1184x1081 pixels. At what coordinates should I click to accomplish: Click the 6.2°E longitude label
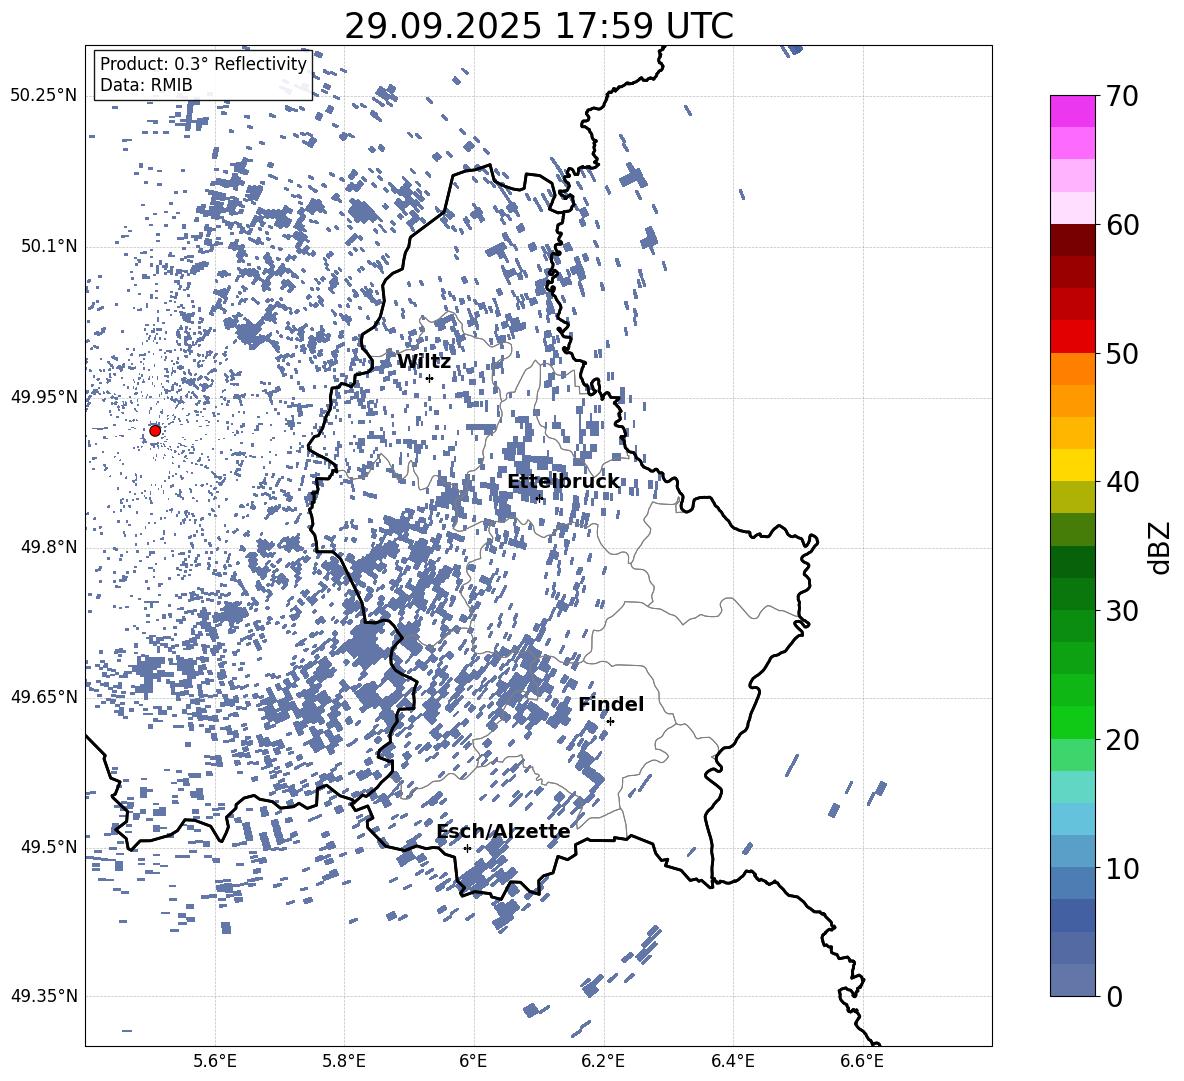tap(603, 1061)
